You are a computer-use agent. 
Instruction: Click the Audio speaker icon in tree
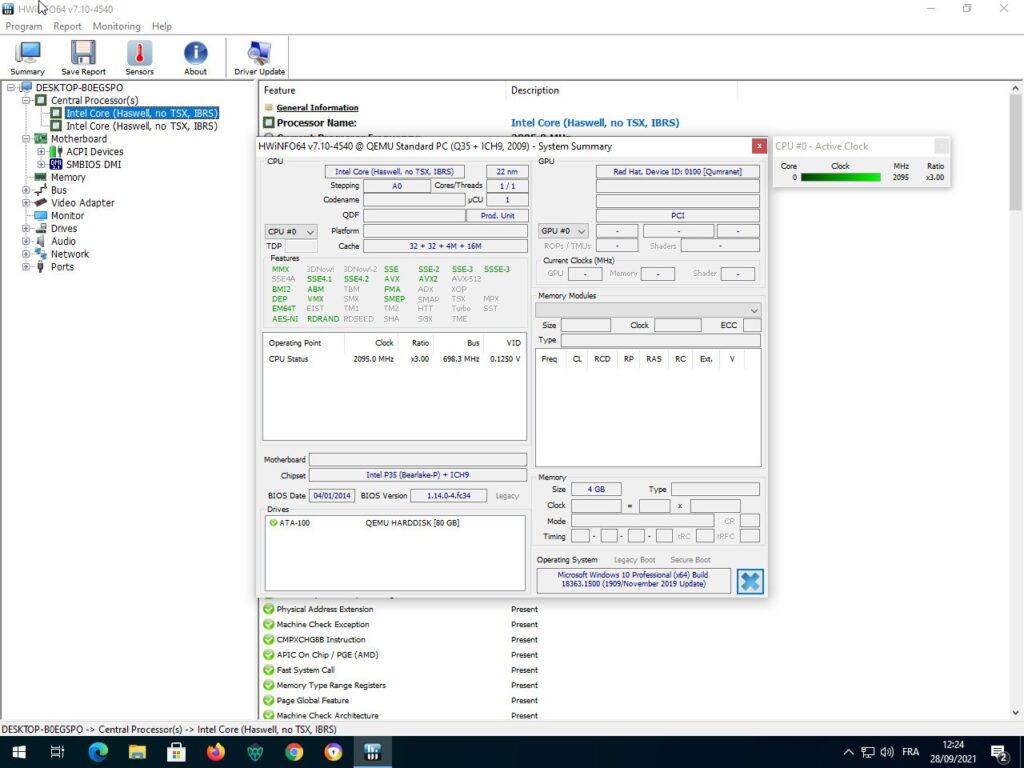click(40, 242)
